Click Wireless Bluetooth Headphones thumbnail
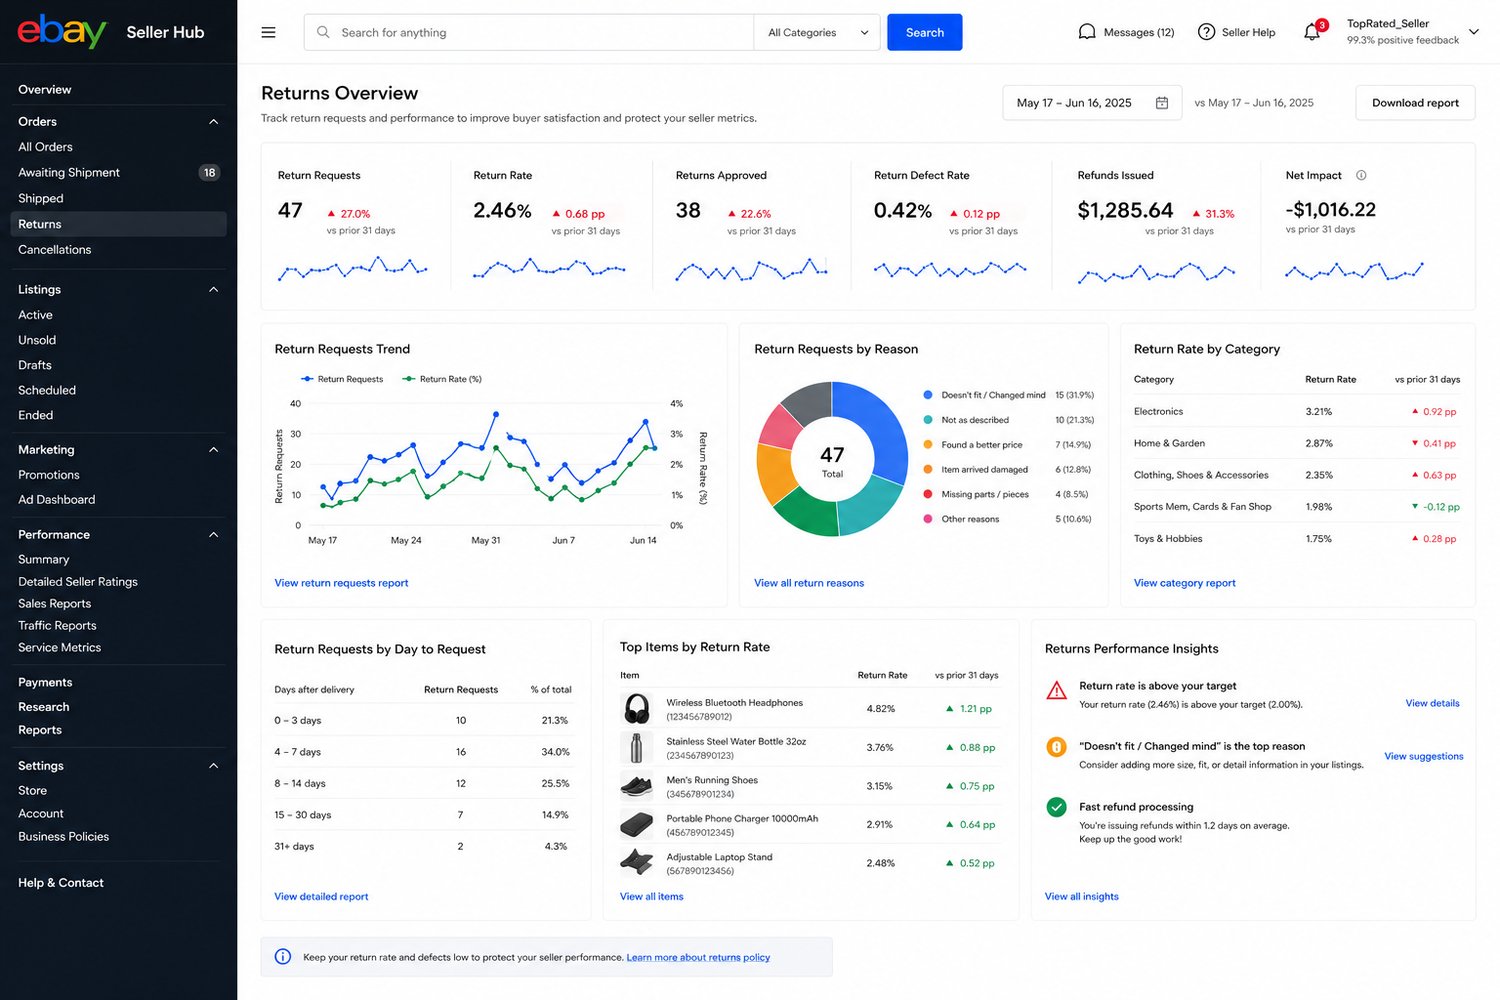The image size is (1500, 1000). pyautogui.click(x=637, y=709)
